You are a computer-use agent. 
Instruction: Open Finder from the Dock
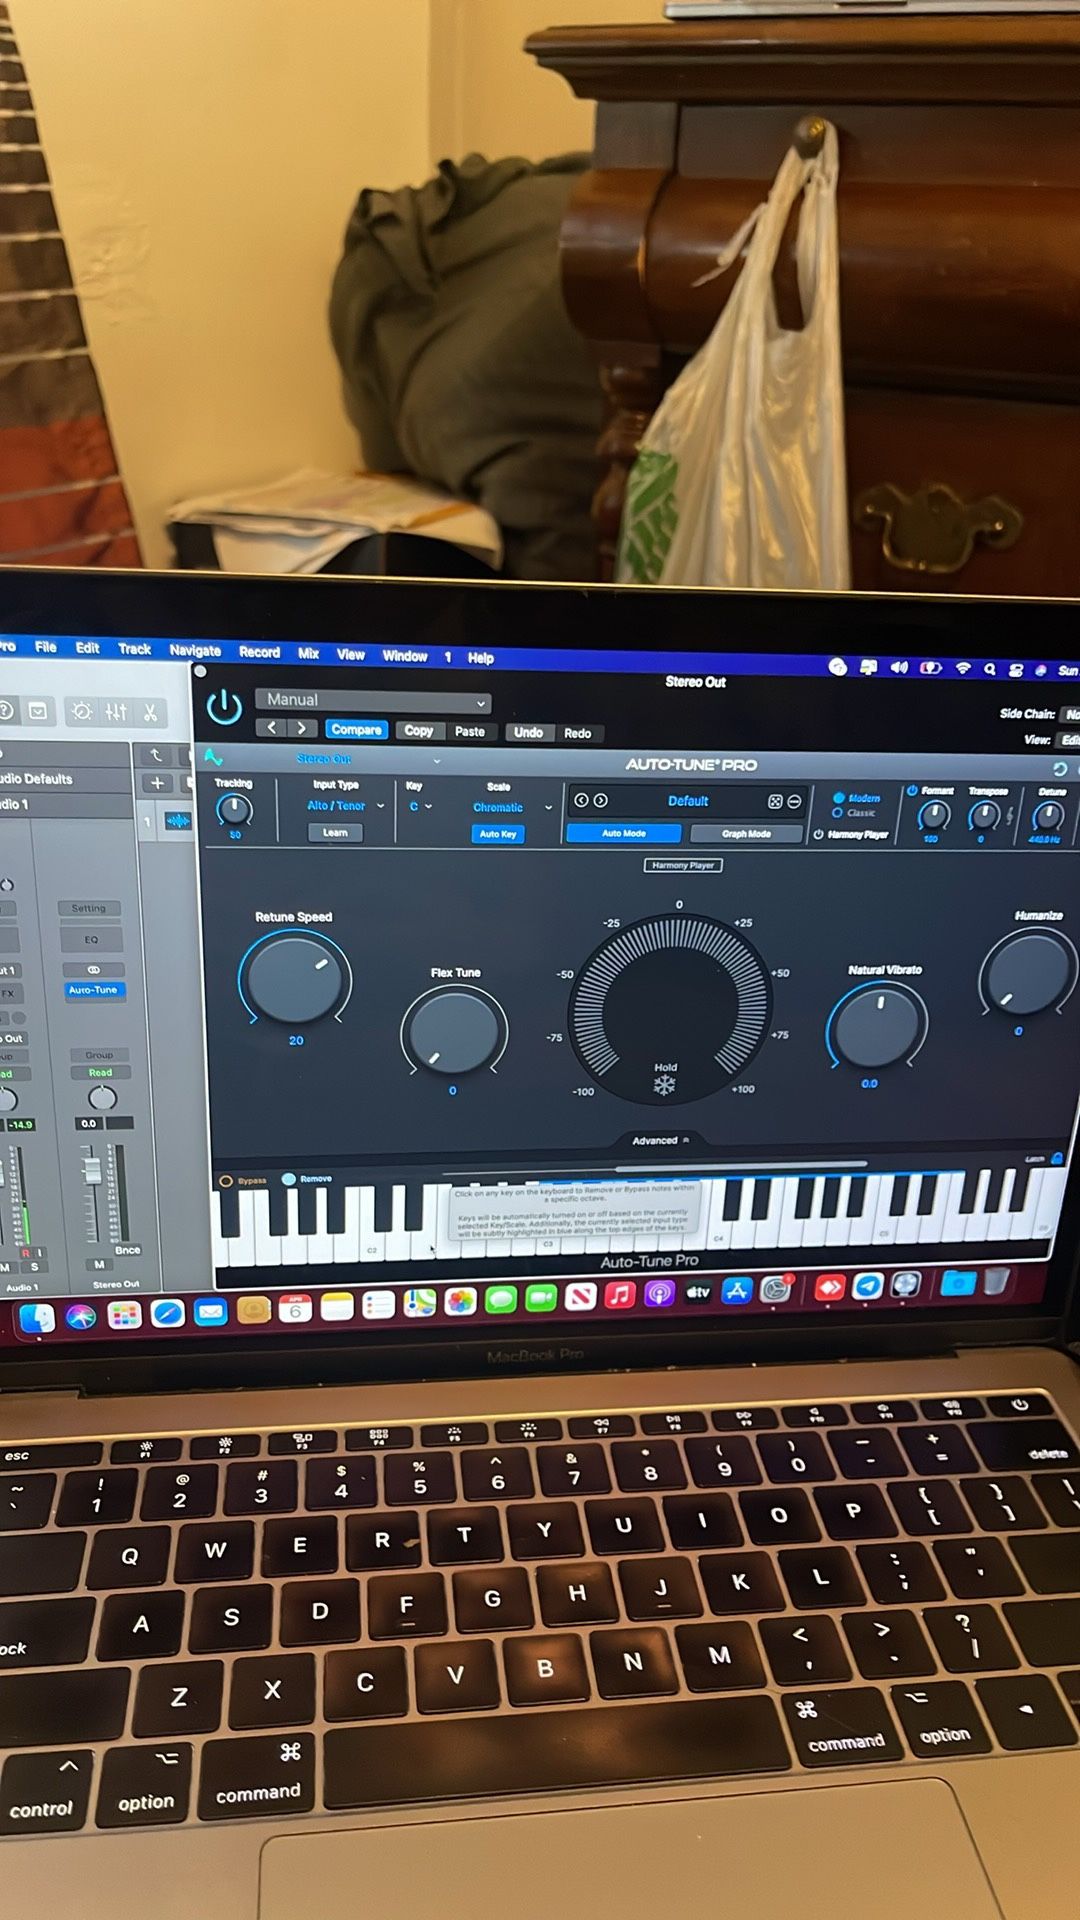[38, 1318]
